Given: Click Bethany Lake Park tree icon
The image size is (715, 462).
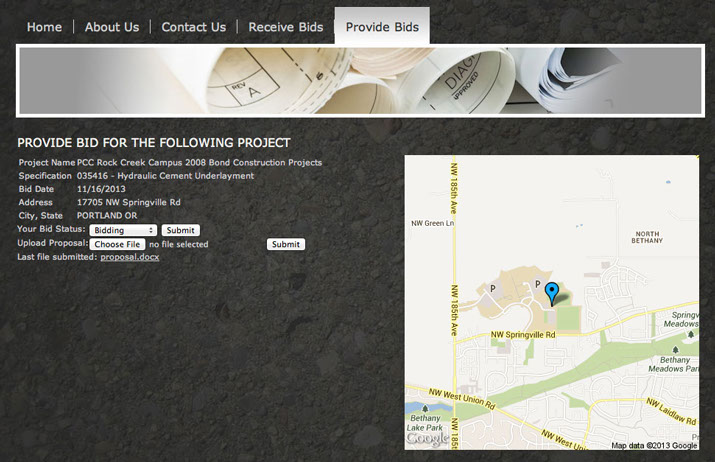Looking at the screenshot, I should 425,409.
